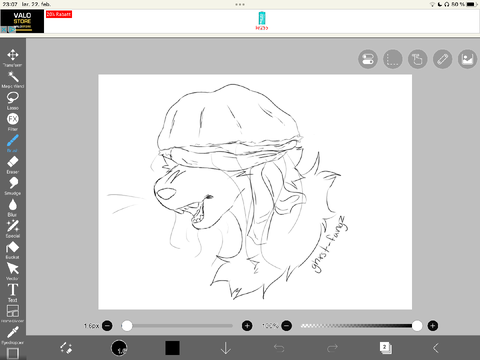This screenshot has width=480, height=360.
Task: Choose the Bucket fill tool
Action: click(x=13, y=250)
